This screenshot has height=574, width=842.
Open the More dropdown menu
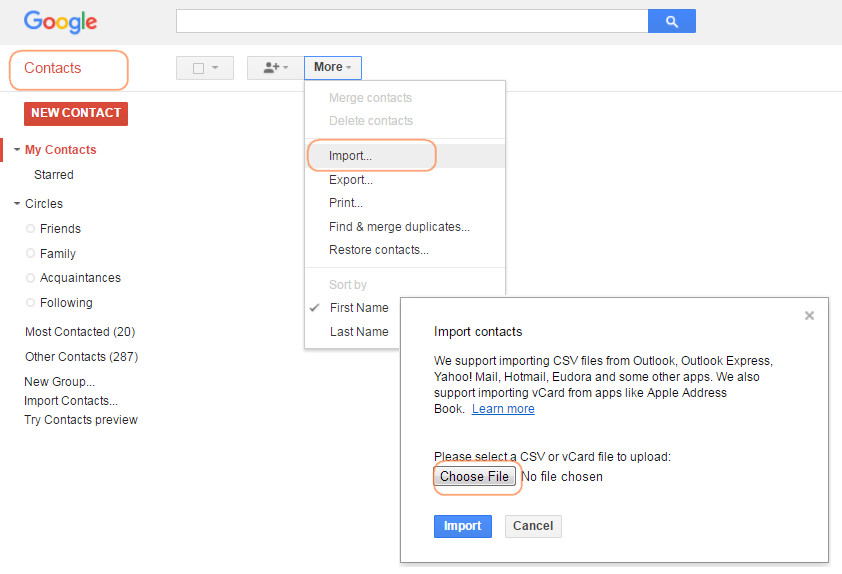pyautogui.click(x=332, y=68)
